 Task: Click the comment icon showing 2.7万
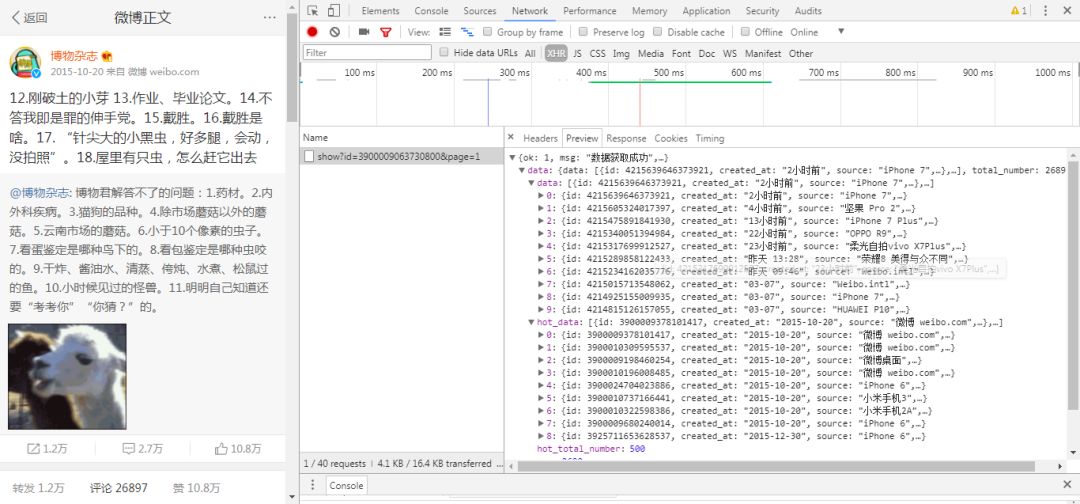pyautogui.click(x=129, y=449)
